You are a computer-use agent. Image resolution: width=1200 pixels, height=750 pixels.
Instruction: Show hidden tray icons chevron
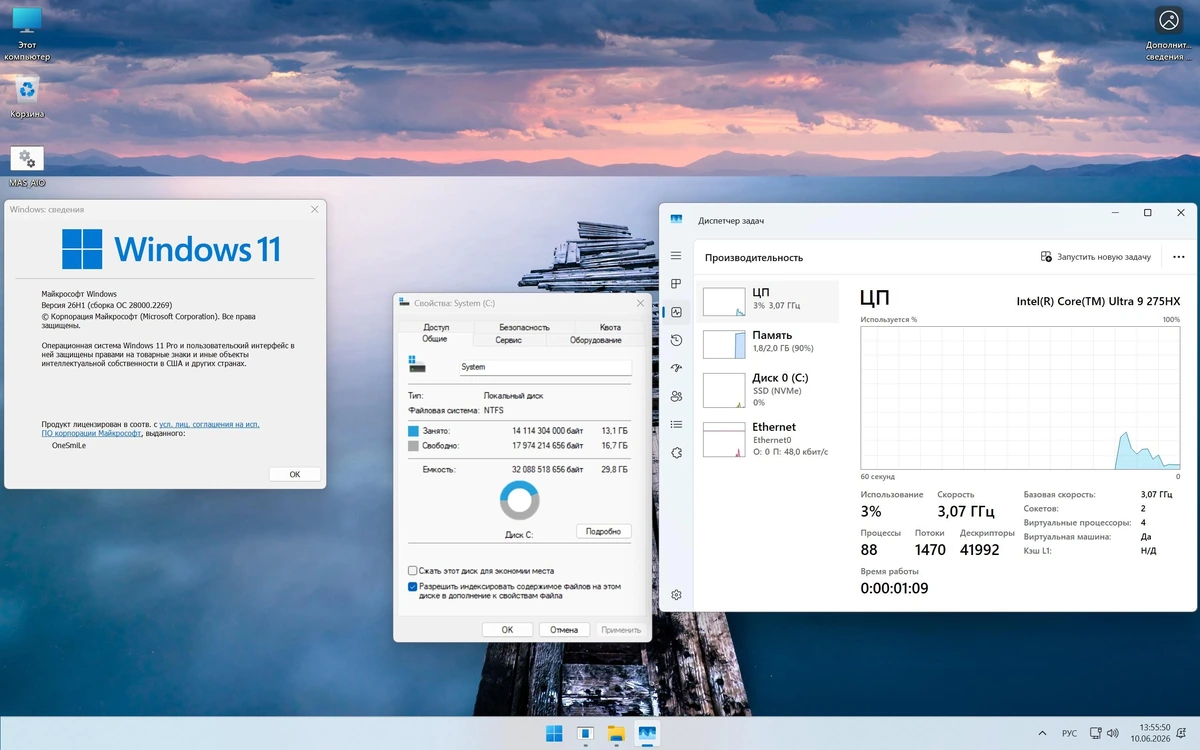(1044, 733)
